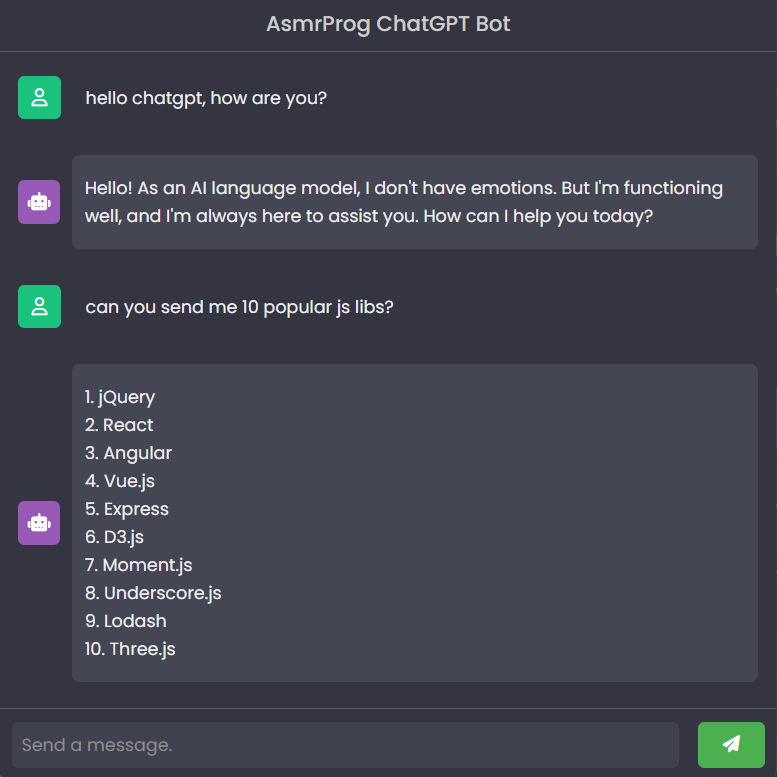Screen dimensions: 777x777
Task: Click bot avatar beside the libraries list
Action: 39,523
